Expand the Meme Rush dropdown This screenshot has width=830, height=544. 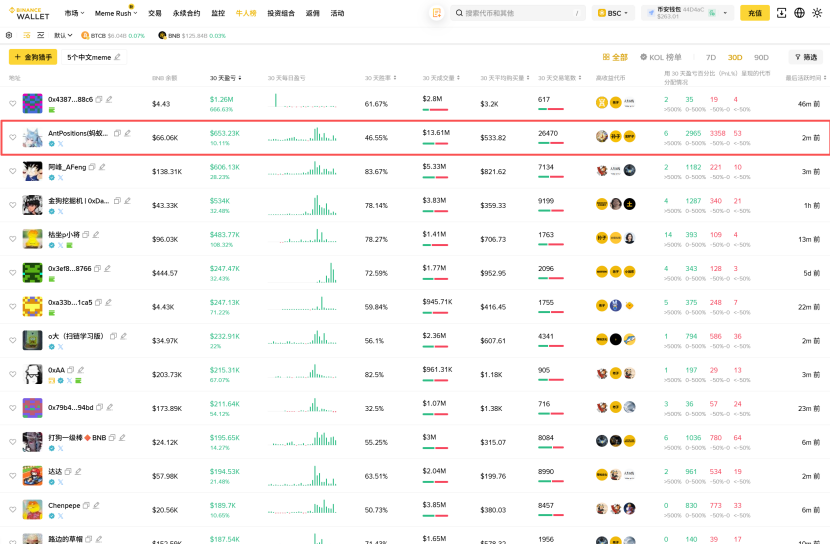tap(116, 13)
